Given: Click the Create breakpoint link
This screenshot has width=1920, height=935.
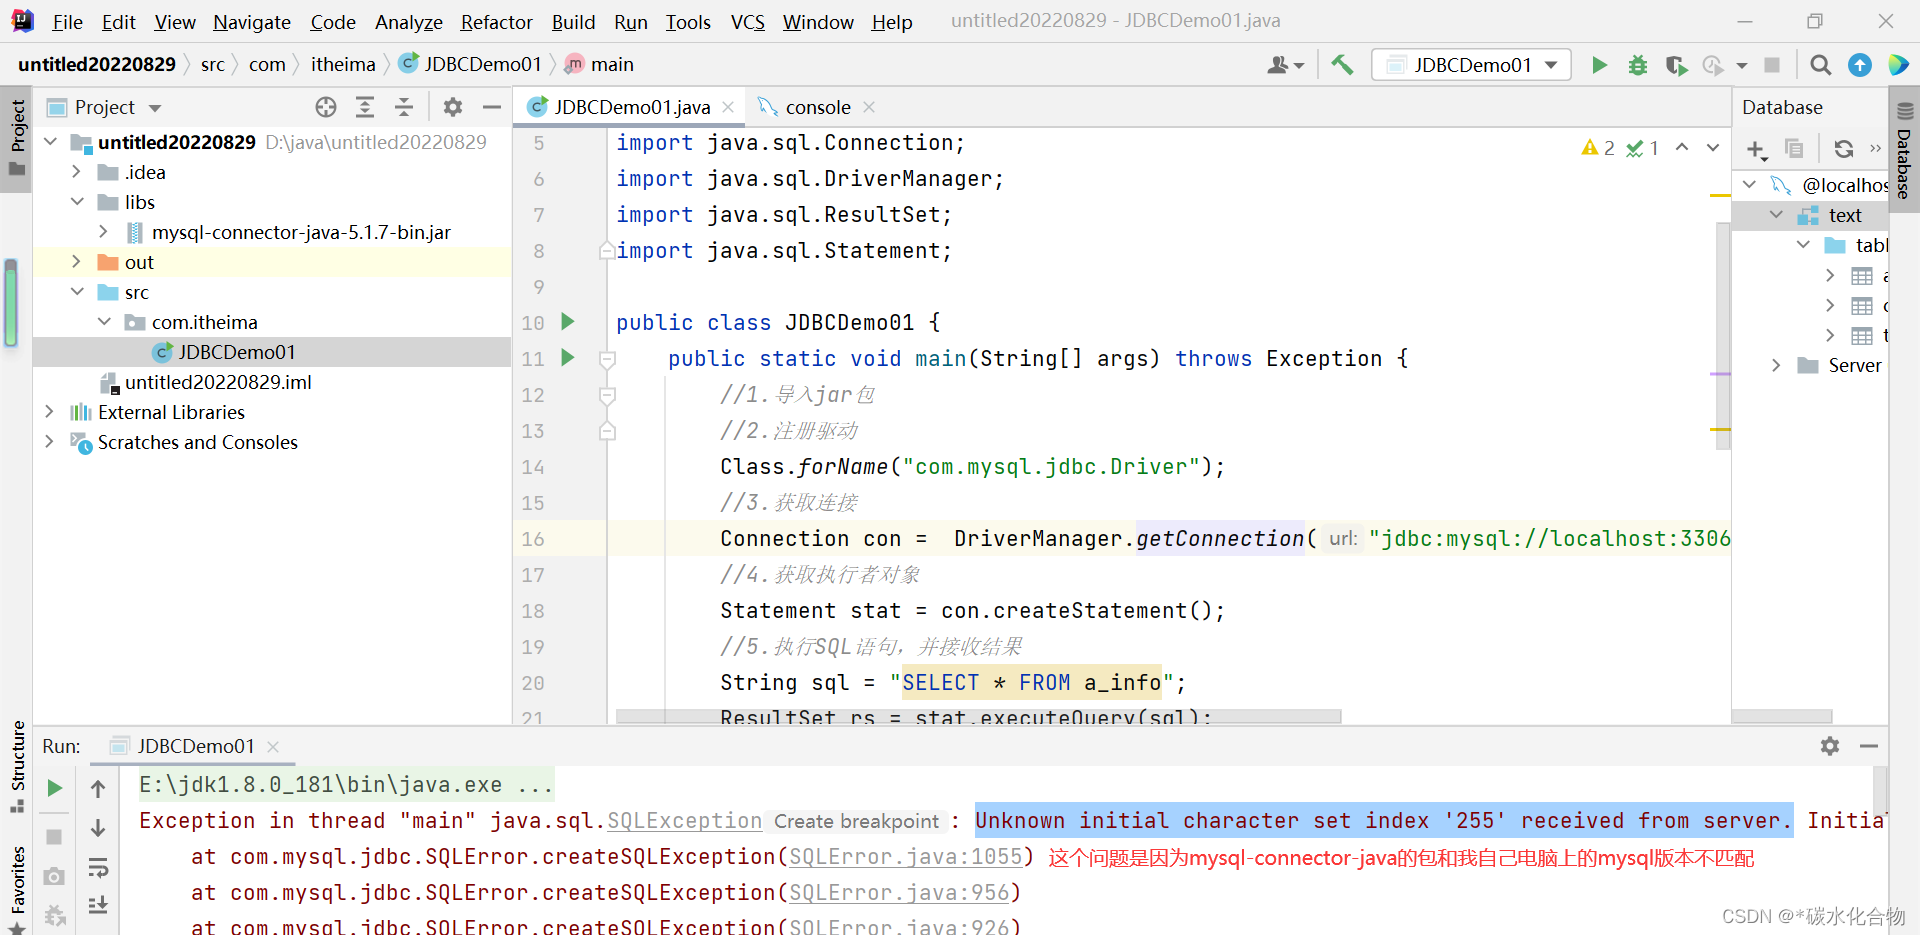Looking at the screenshot, I should [x=856, y=821].
